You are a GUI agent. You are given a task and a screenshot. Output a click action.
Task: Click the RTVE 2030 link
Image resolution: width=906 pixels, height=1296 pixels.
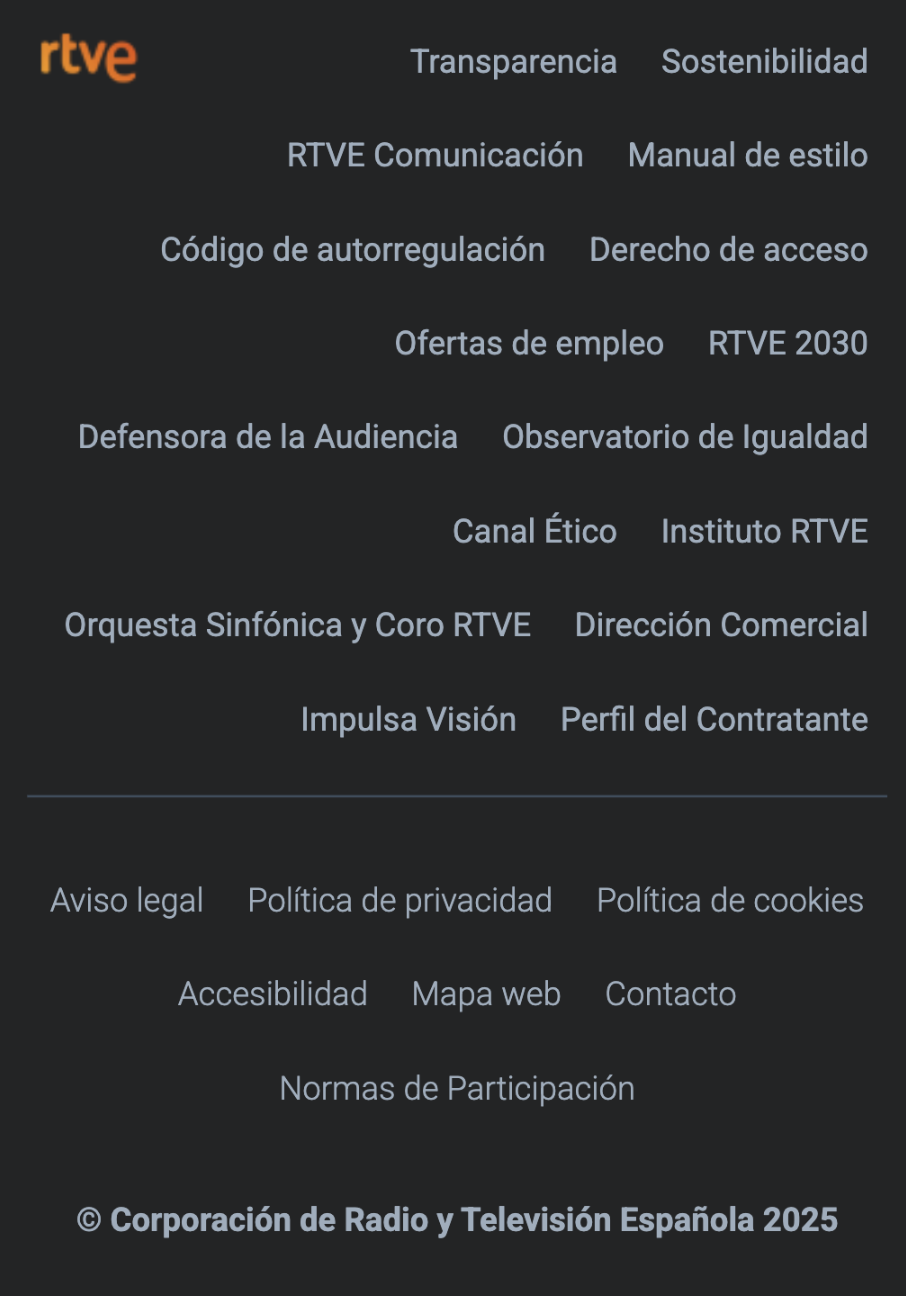click(x=787, y=344)
